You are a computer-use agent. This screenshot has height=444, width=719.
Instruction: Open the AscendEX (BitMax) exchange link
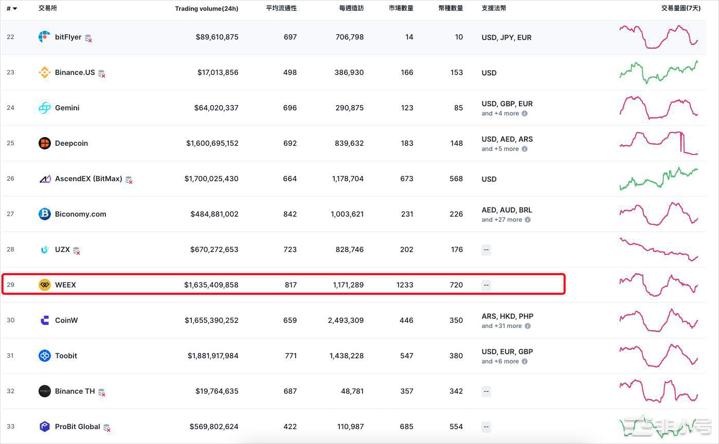tap(88, 178)
